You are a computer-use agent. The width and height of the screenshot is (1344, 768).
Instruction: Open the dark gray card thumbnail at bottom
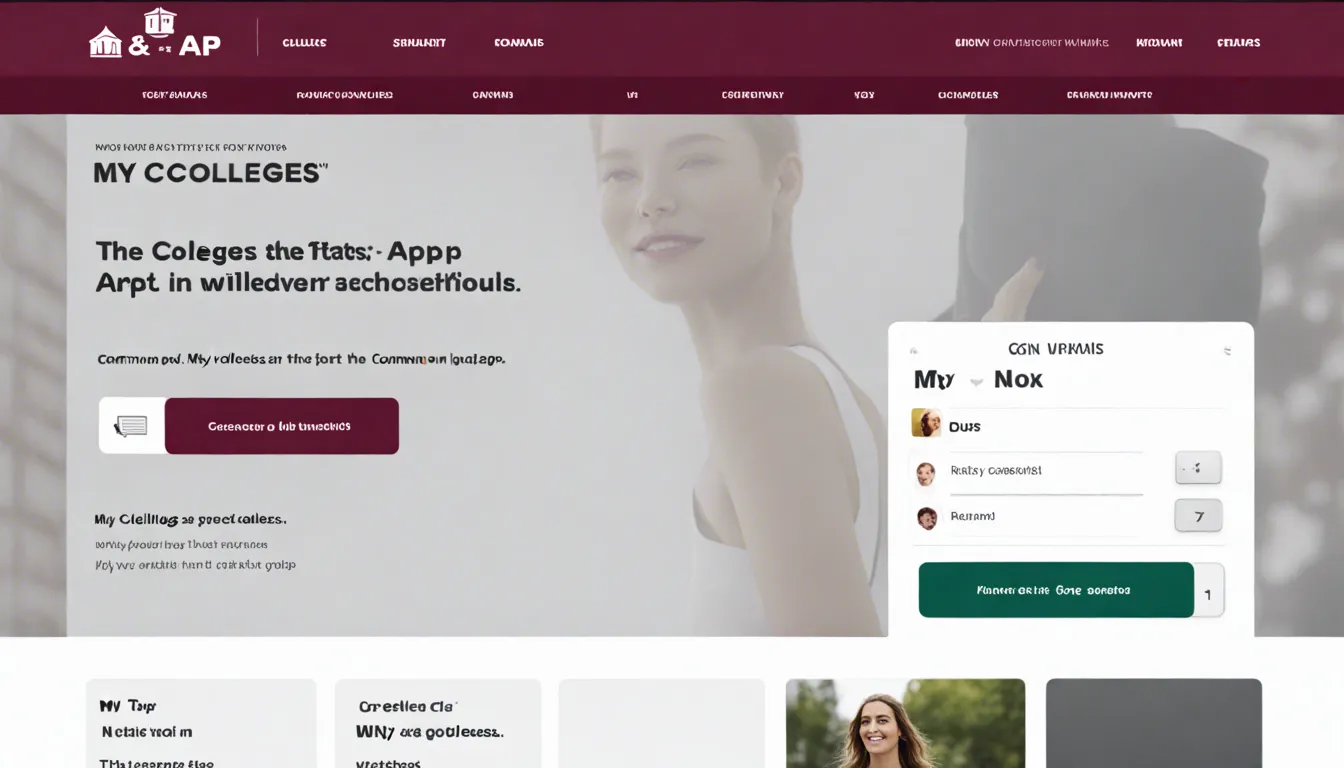(x=1154, y=723)
